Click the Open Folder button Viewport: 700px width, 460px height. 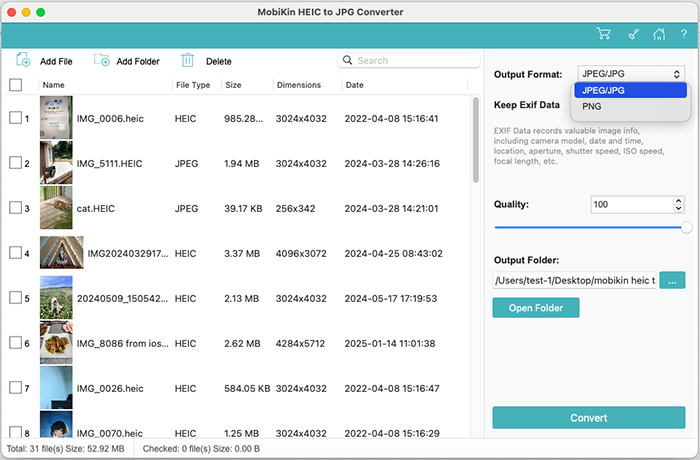tap(536, 308)
